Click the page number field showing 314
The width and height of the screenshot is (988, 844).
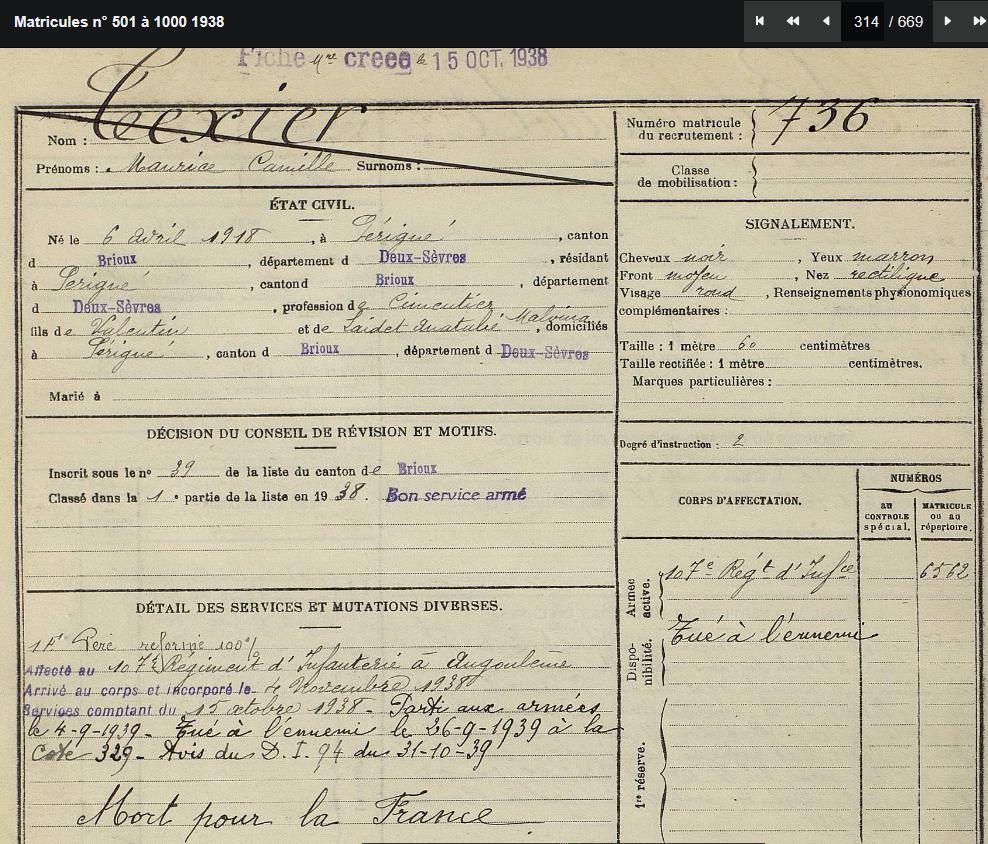[x=866, y=22]
